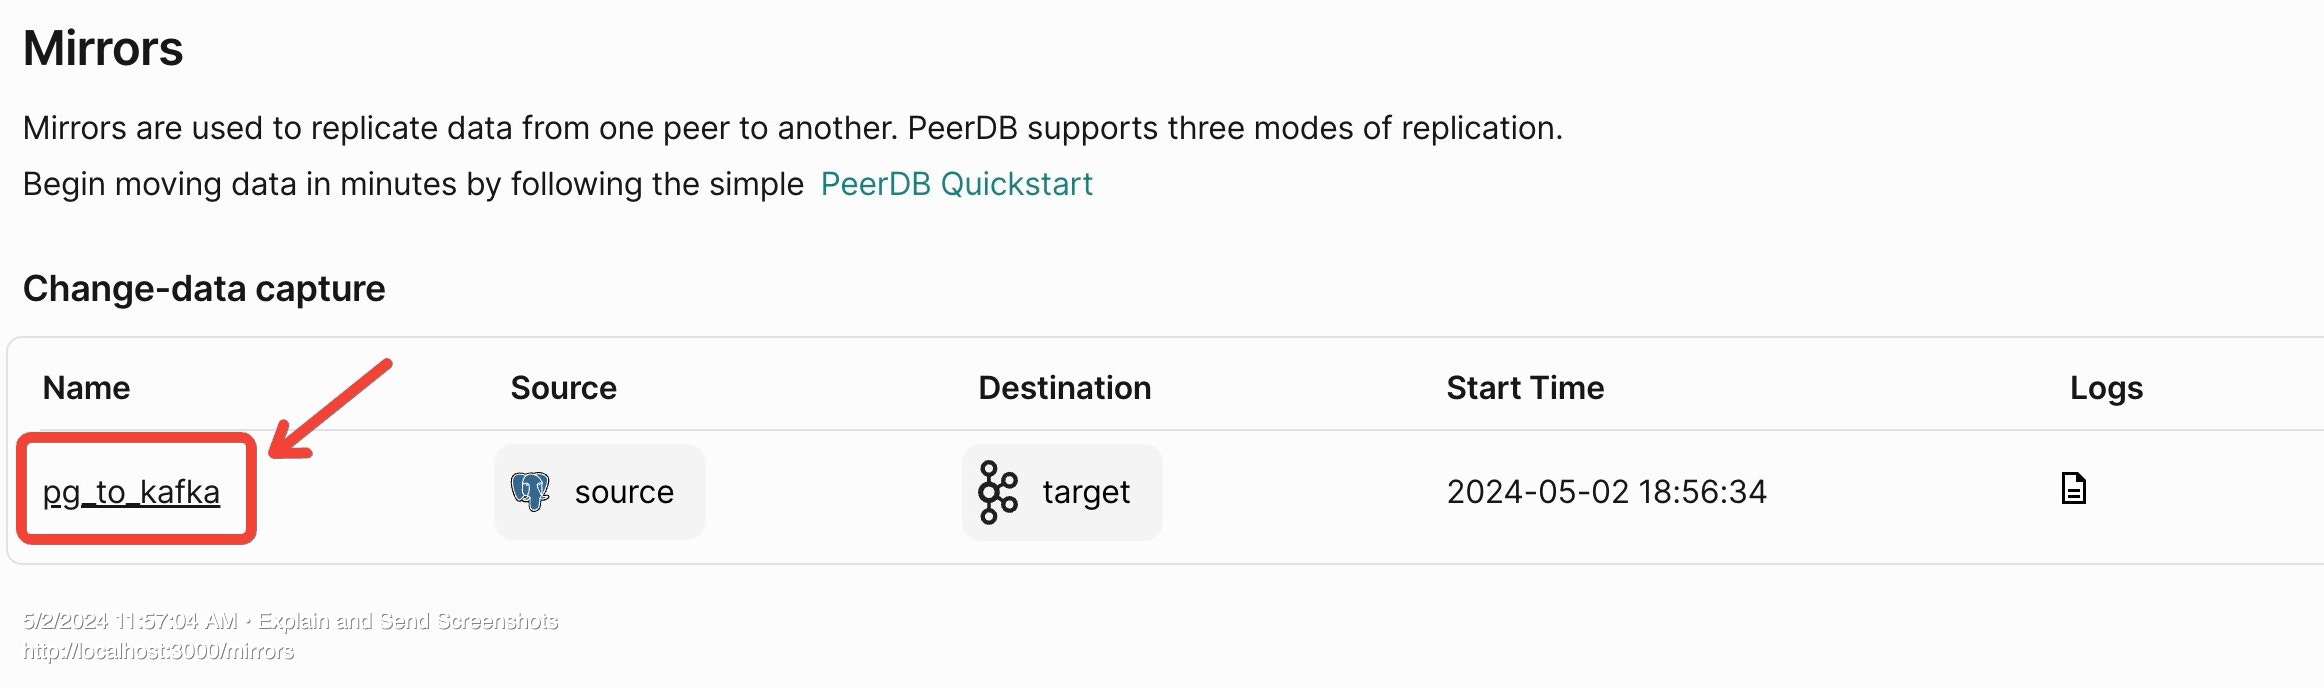Follow the PeerDB Quickstart link

(x=956, y=184)
